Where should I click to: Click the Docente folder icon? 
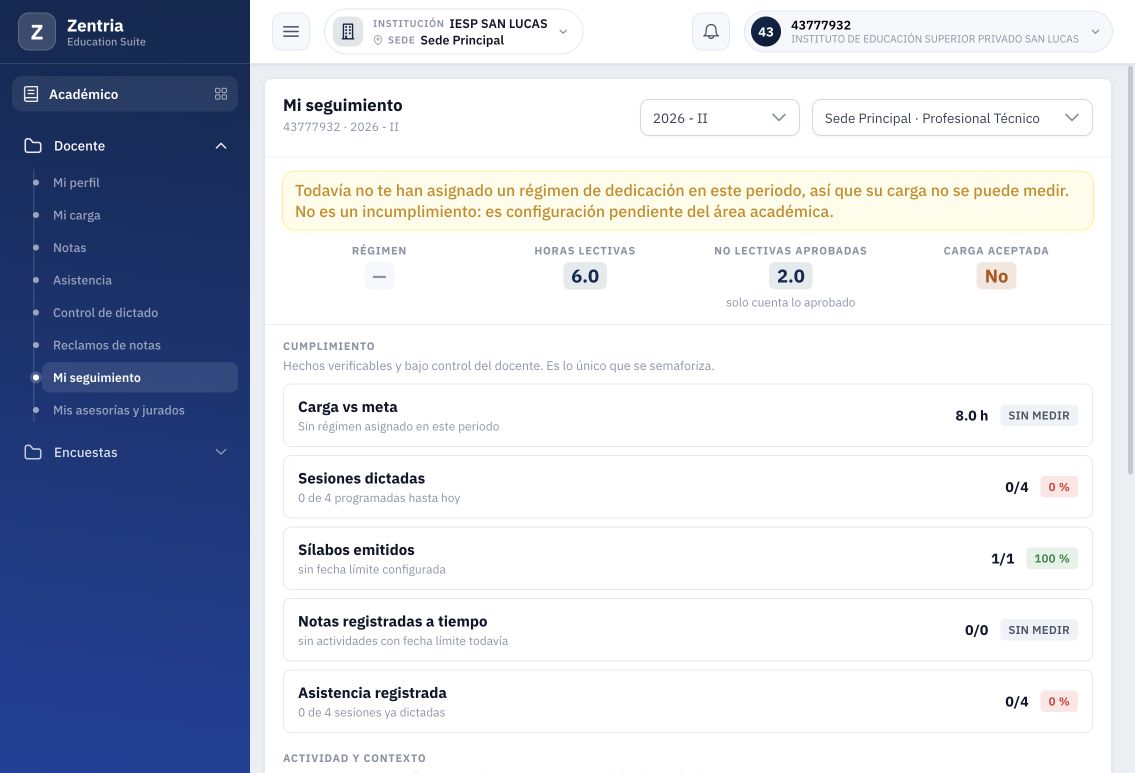click(33, 145)
